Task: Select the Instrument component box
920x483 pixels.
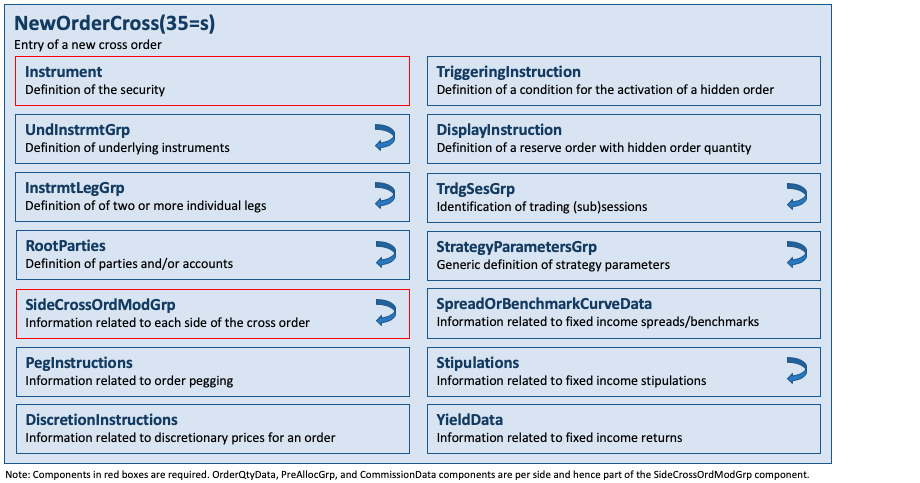Action: tap(212, 81)
